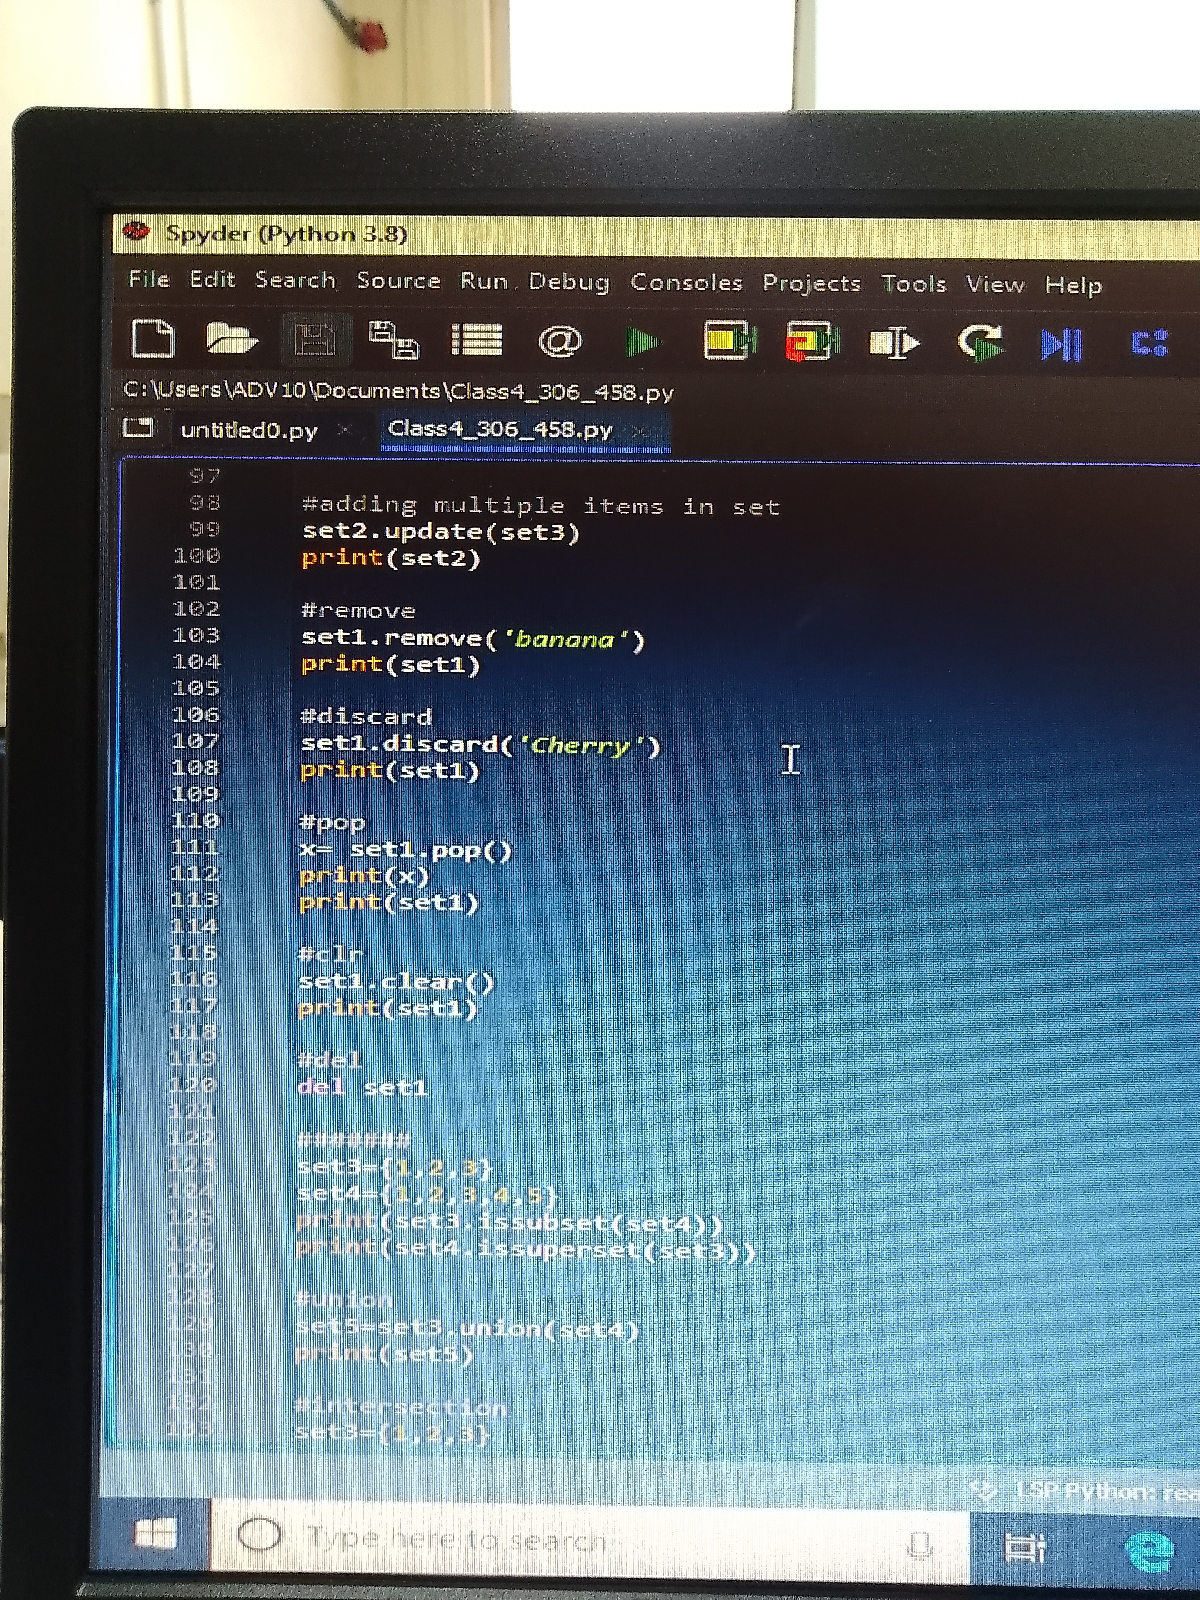Screen dimensions: 1200x1600
Task: Open the Run menu
Action: coord(484,282)
